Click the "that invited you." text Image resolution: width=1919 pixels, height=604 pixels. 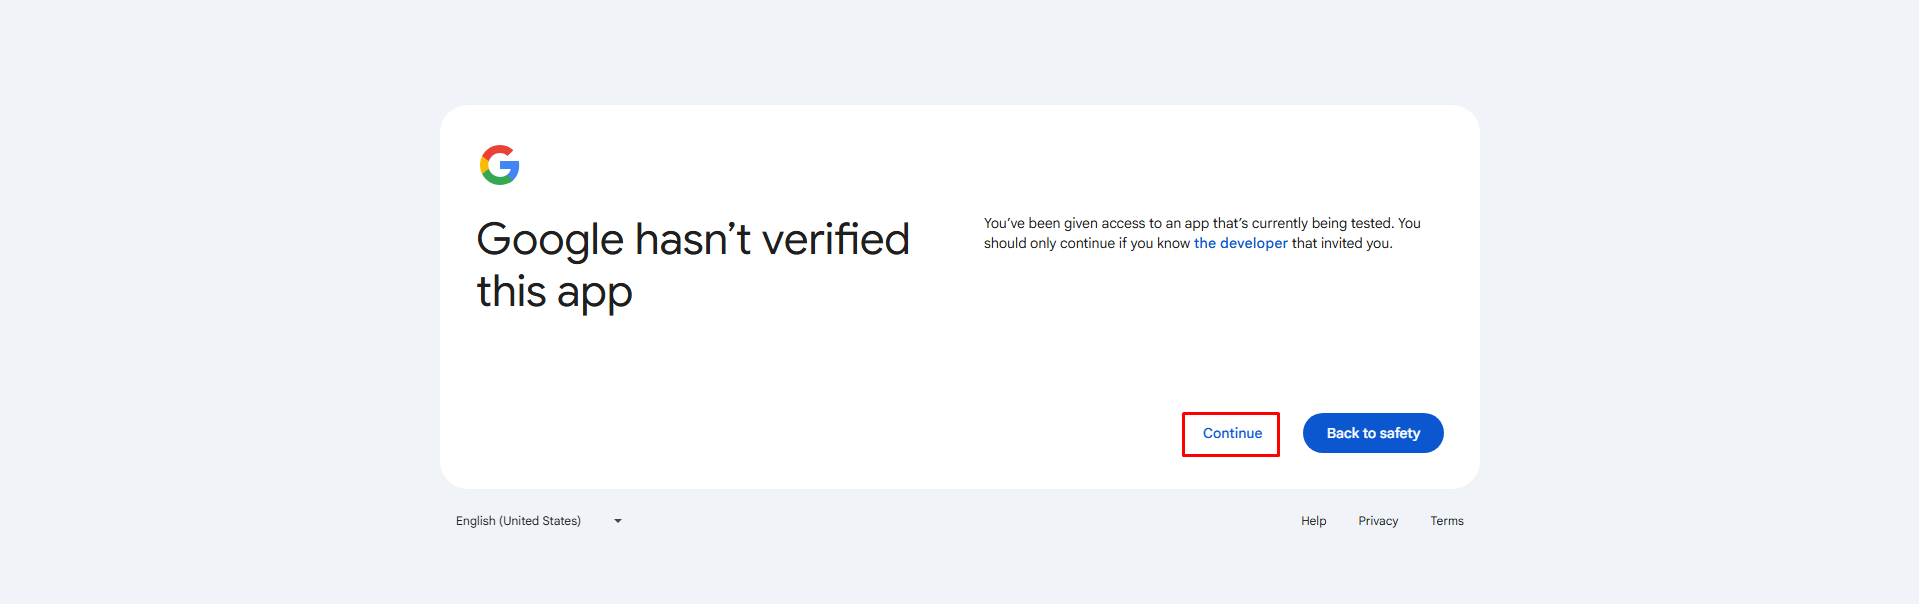[x=1342, y=243]
